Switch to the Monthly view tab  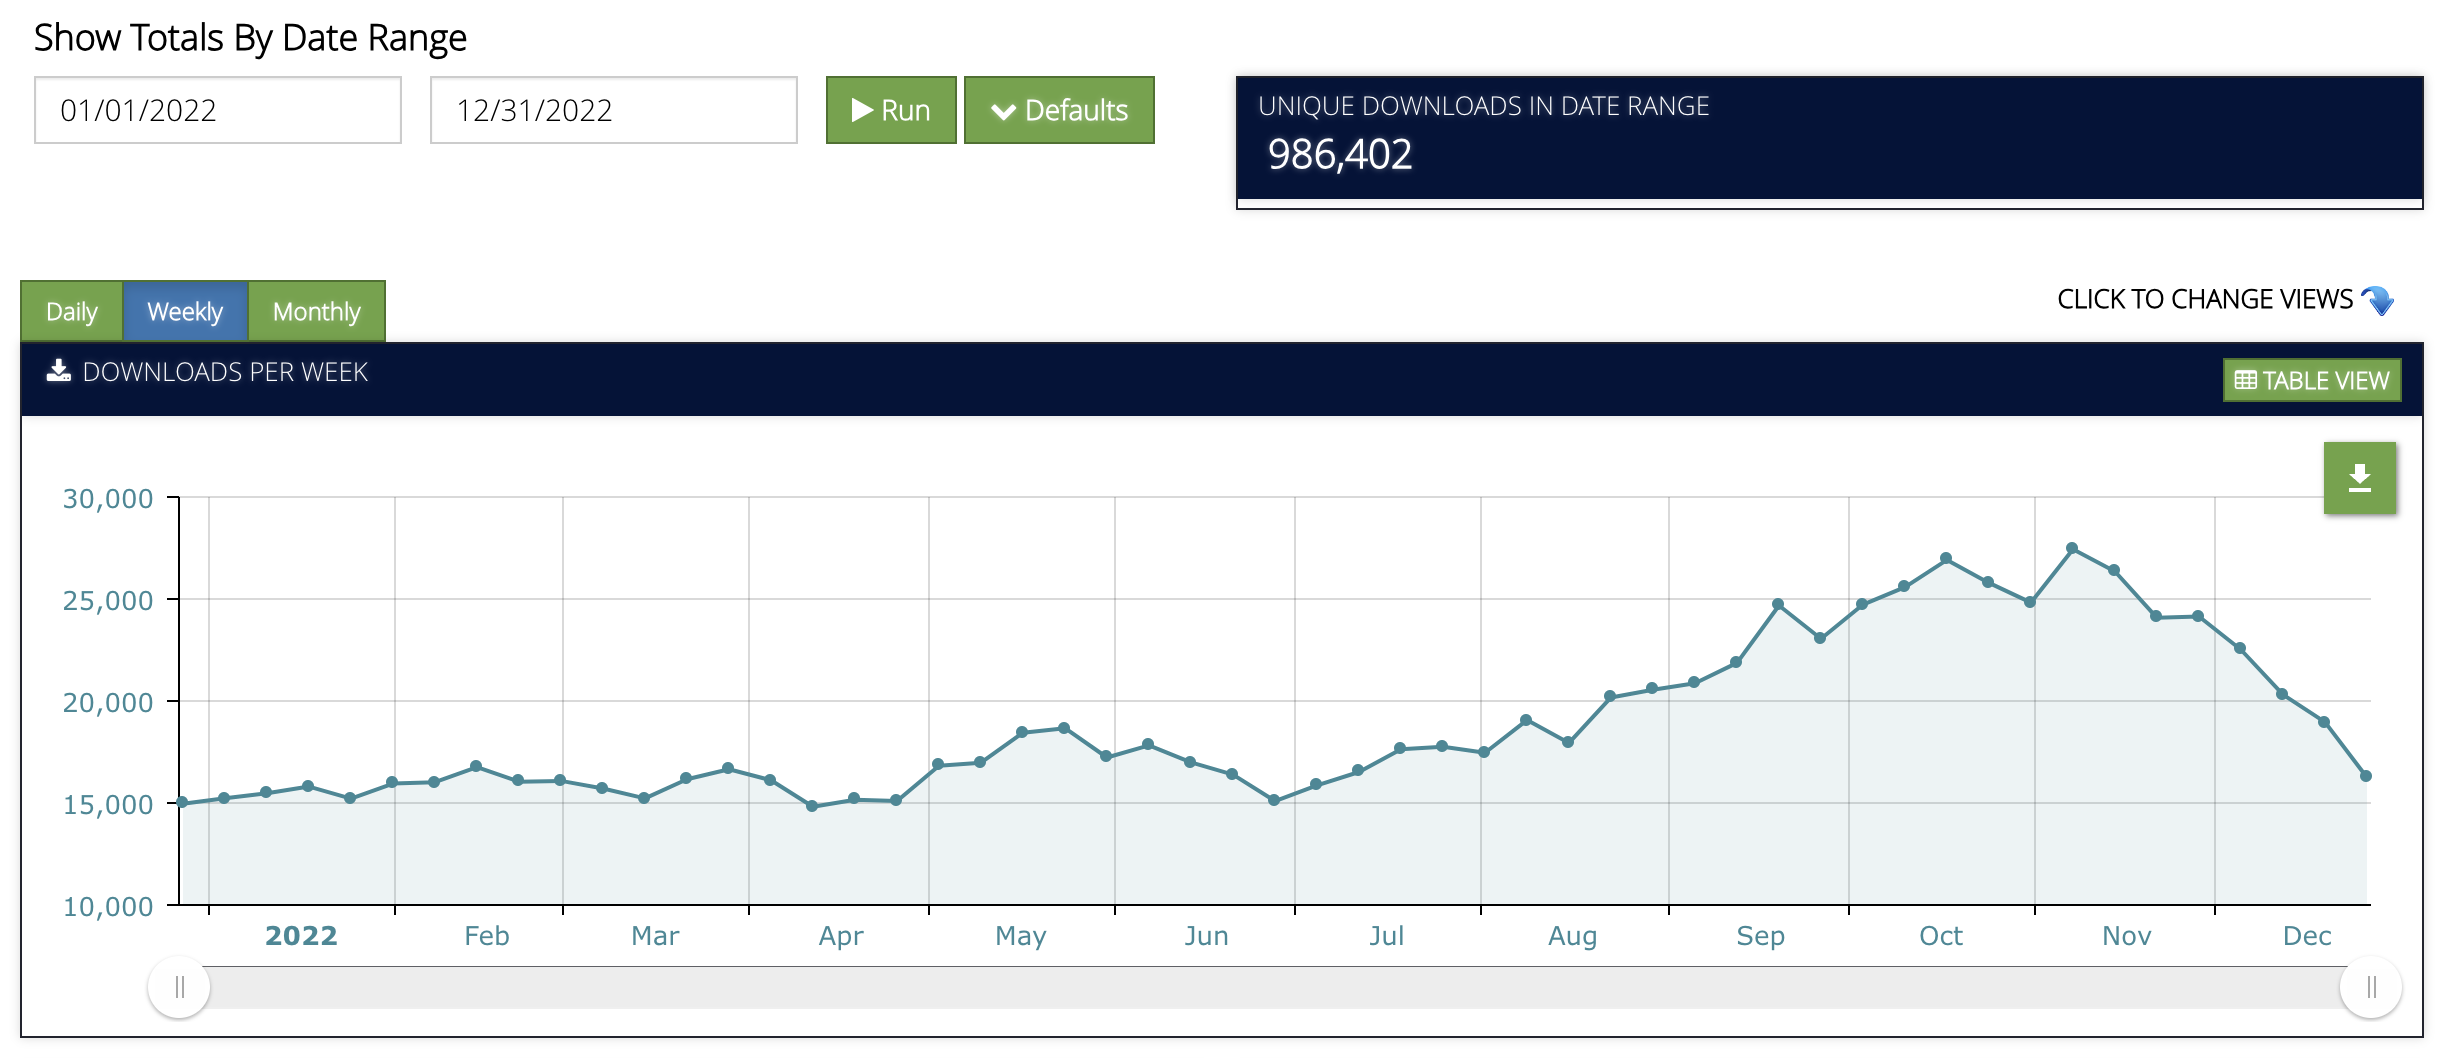(x=316, y=312)
